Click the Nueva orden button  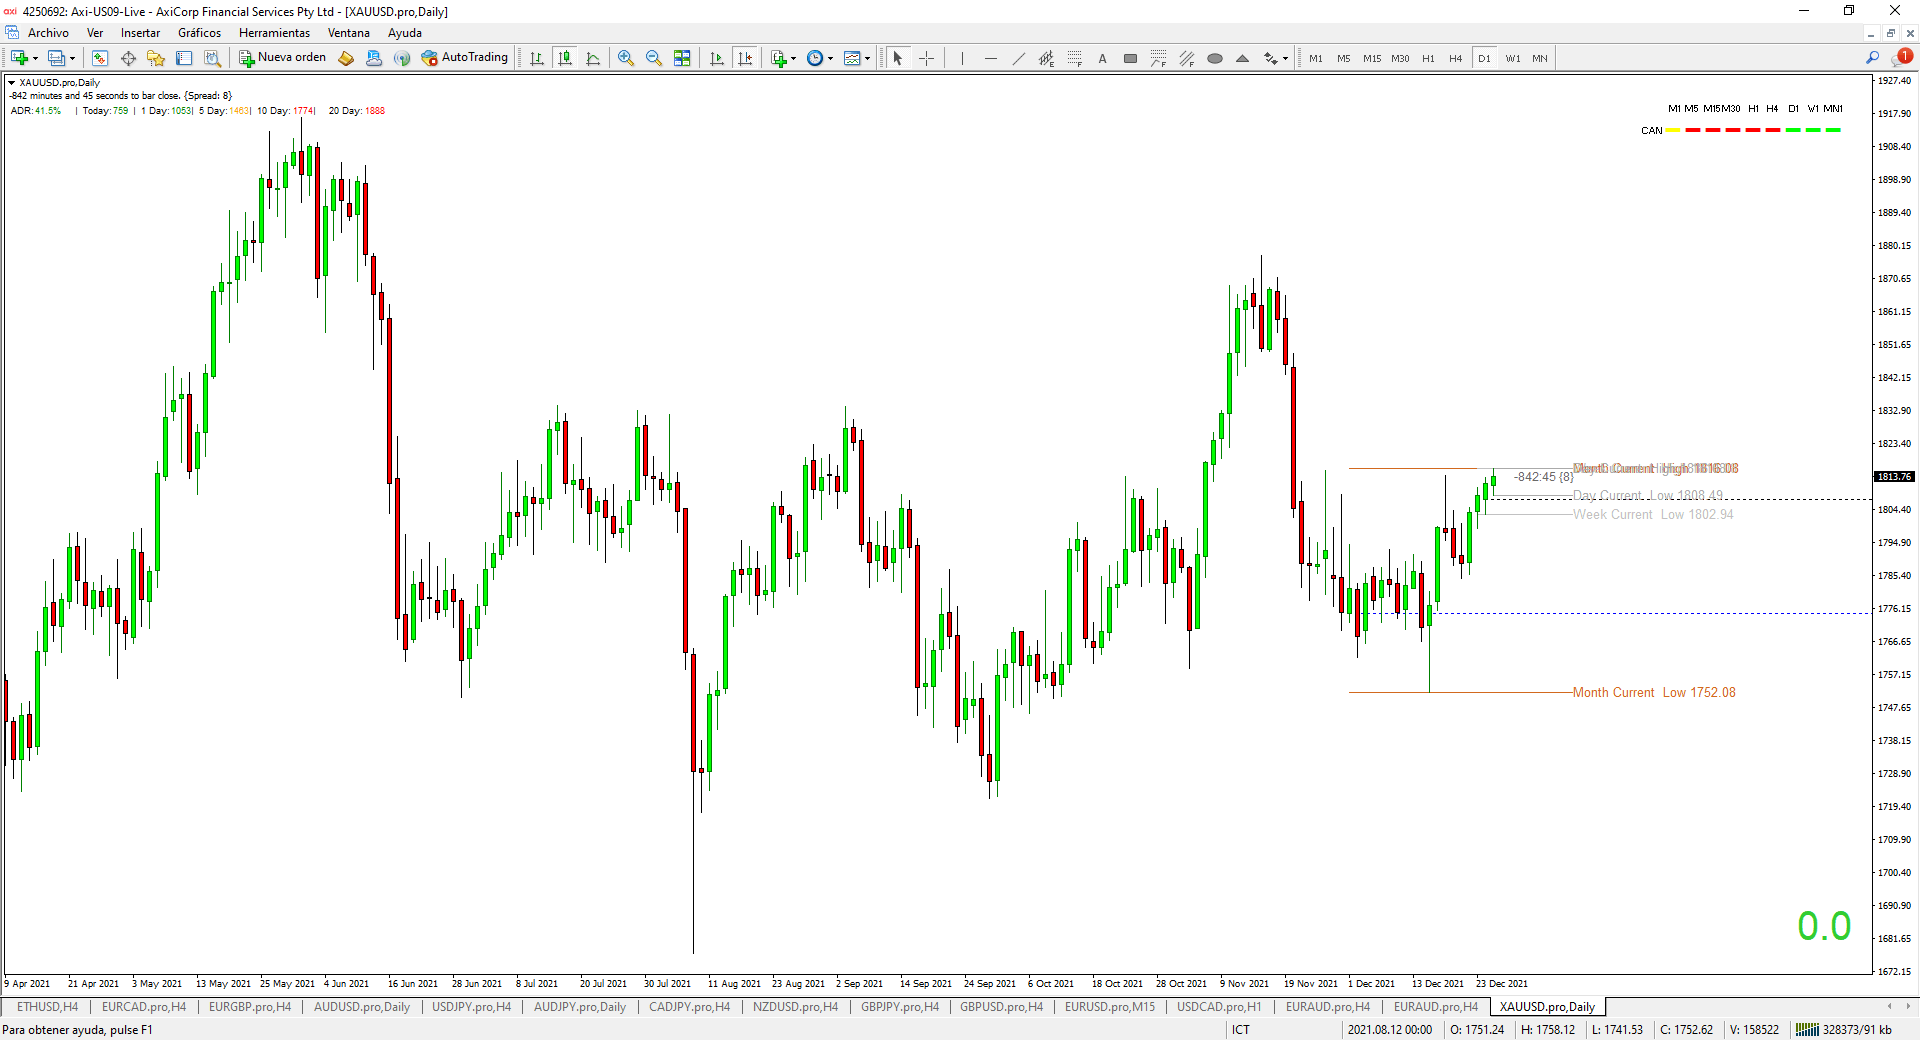[283, 58]
